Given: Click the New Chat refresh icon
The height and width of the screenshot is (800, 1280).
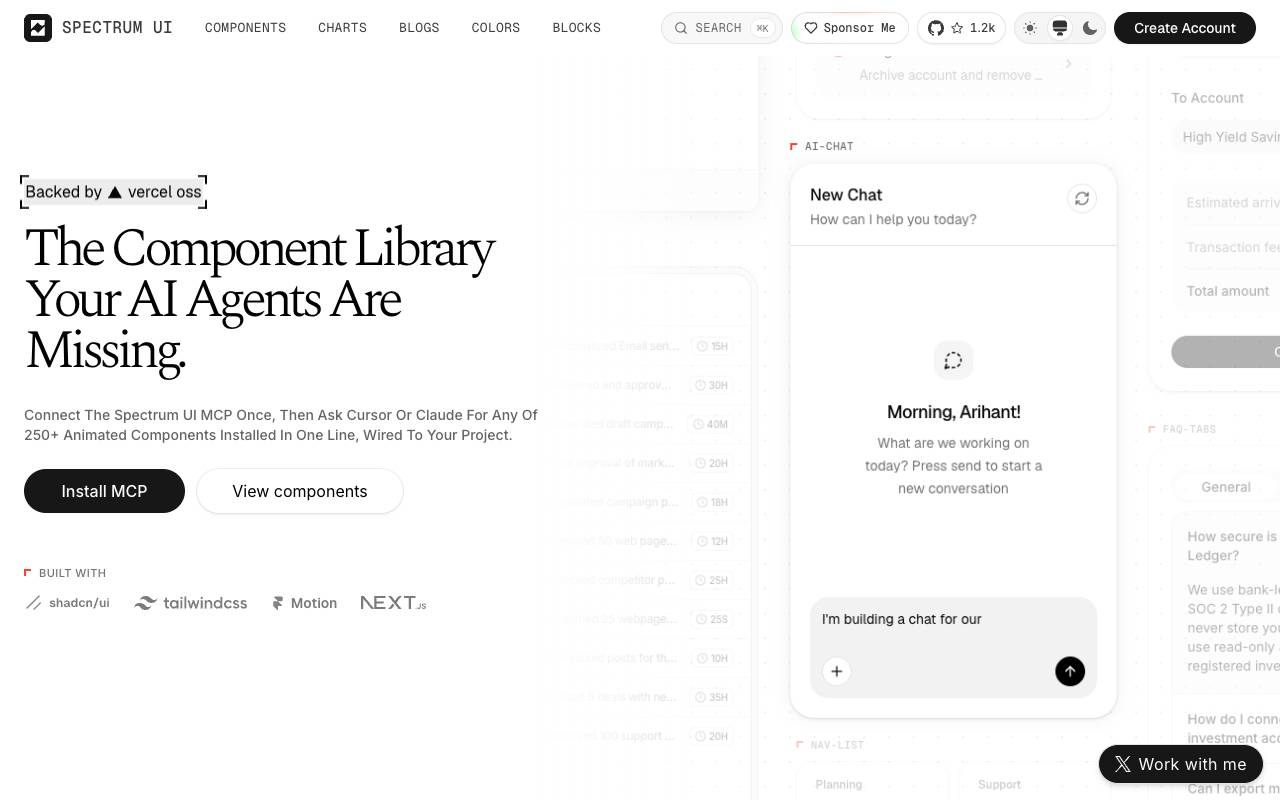Looking at the screenshot, I should click(x=1082, y=198).
